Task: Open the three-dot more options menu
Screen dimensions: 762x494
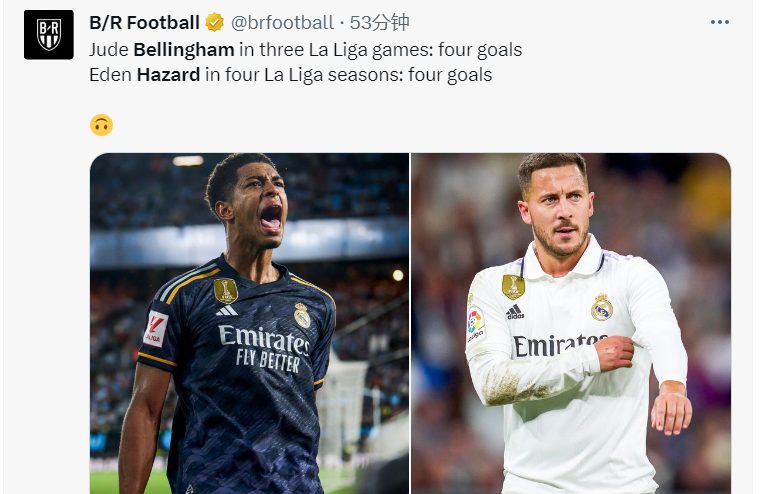Action: coord(720,22)
